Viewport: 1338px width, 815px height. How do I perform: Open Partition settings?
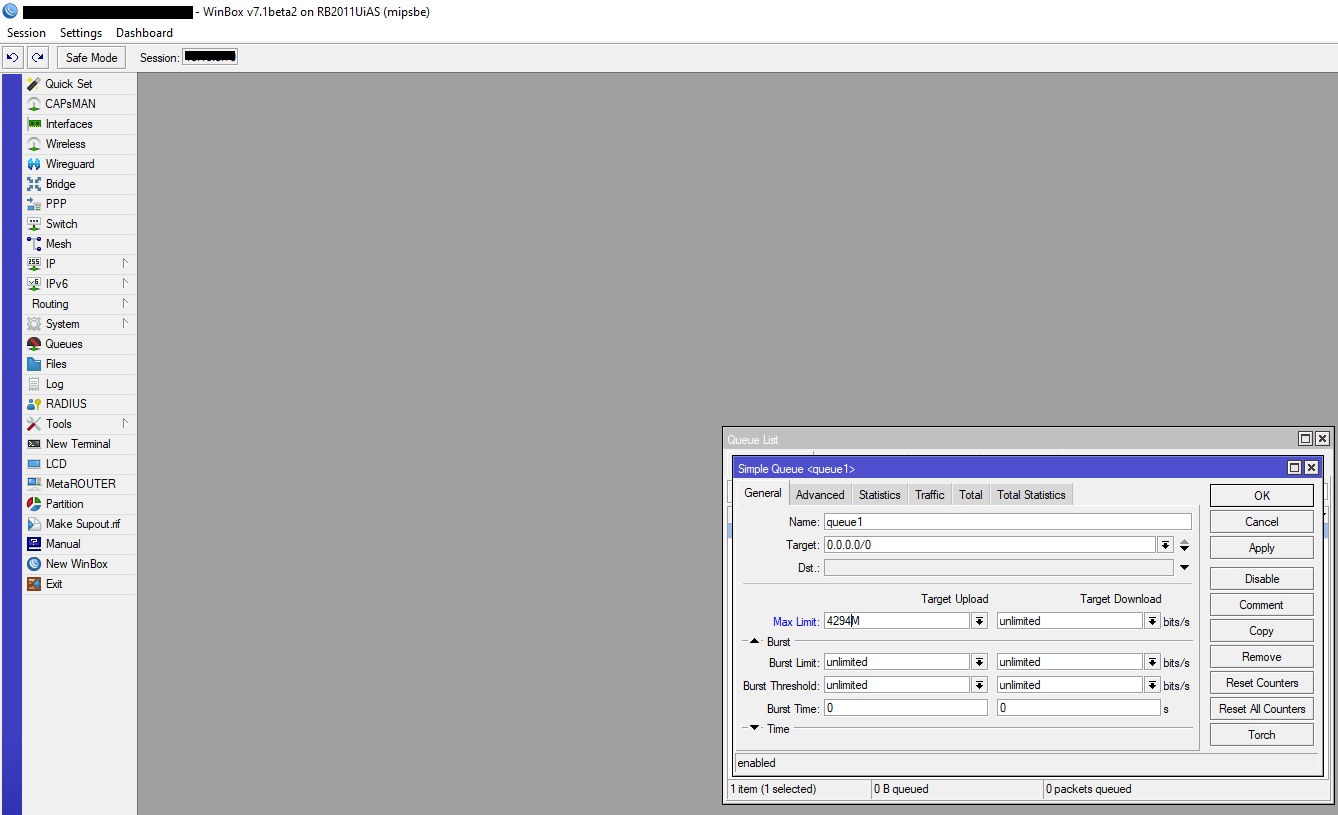pyautogui.click(x=80, y=504)
